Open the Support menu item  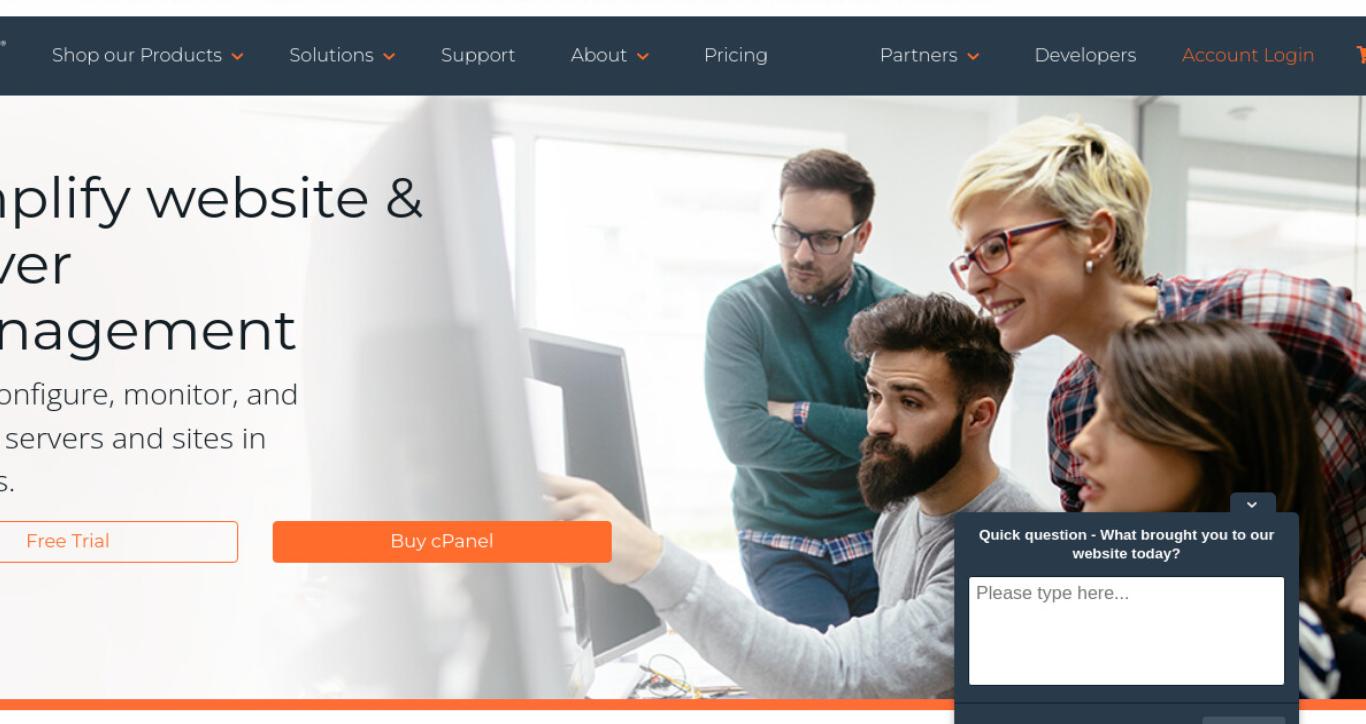tap(478, 55)
